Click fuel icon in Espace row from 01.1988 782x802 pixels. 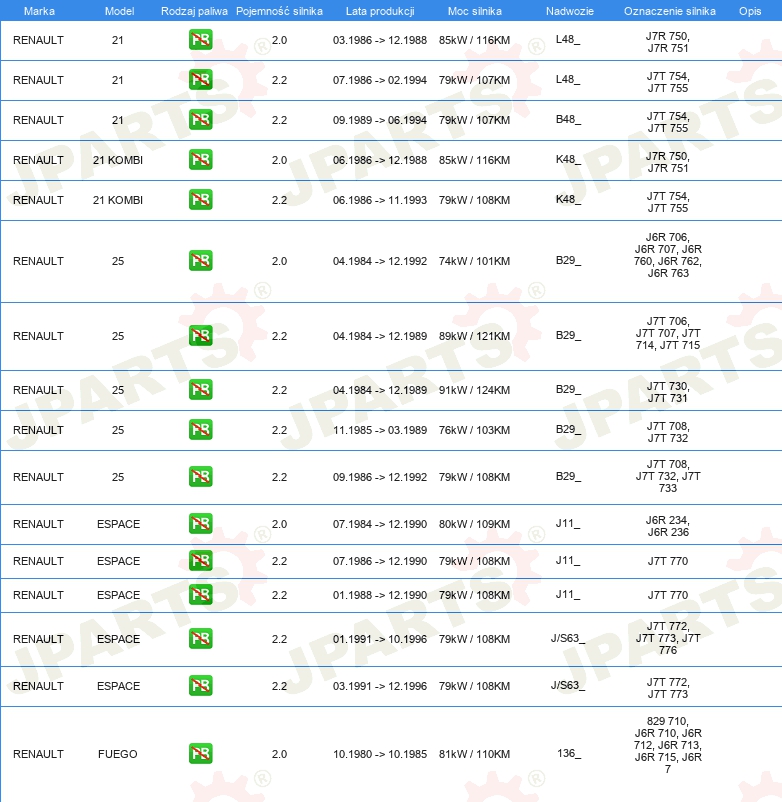200,594
